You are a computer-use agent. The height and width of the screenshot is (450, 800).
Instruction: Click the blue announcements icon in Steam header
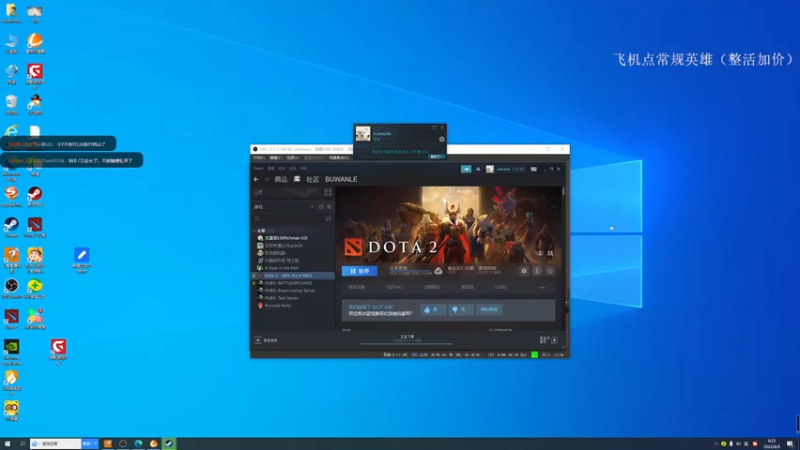pos(466,169)
